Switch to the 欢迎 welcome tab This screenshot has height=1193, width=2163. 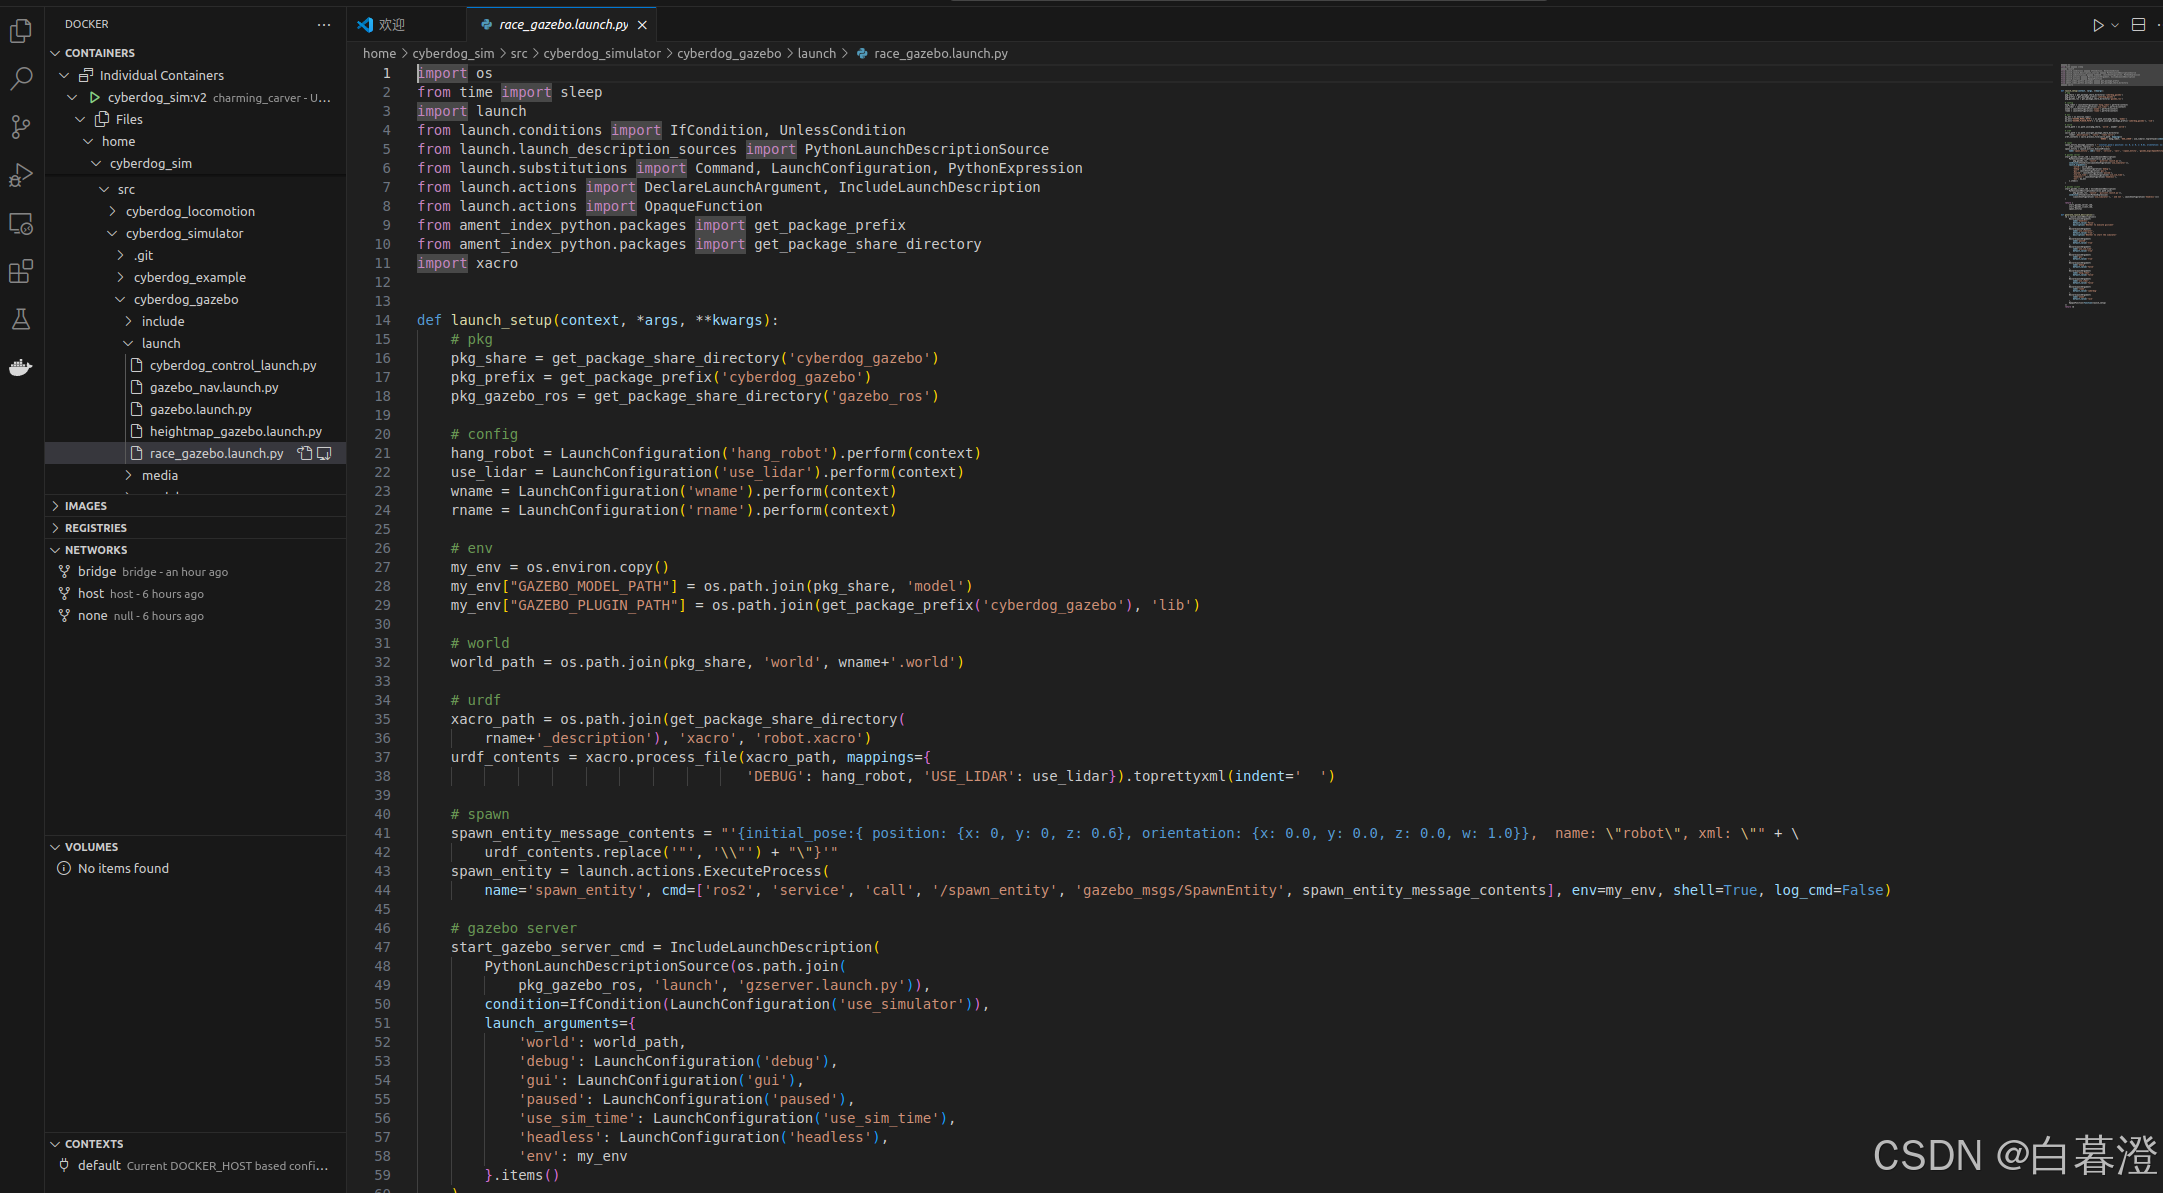click(x=391, y=25)
